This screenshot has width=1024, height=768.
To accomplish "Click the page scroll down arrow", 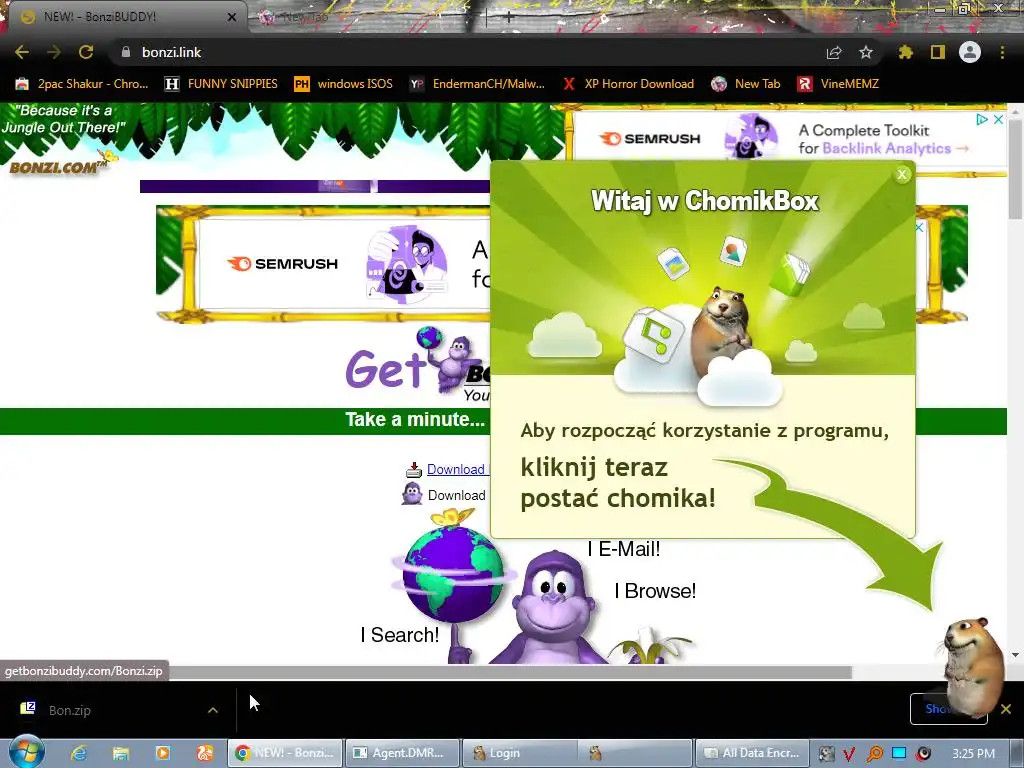I will click(1015, 654).
